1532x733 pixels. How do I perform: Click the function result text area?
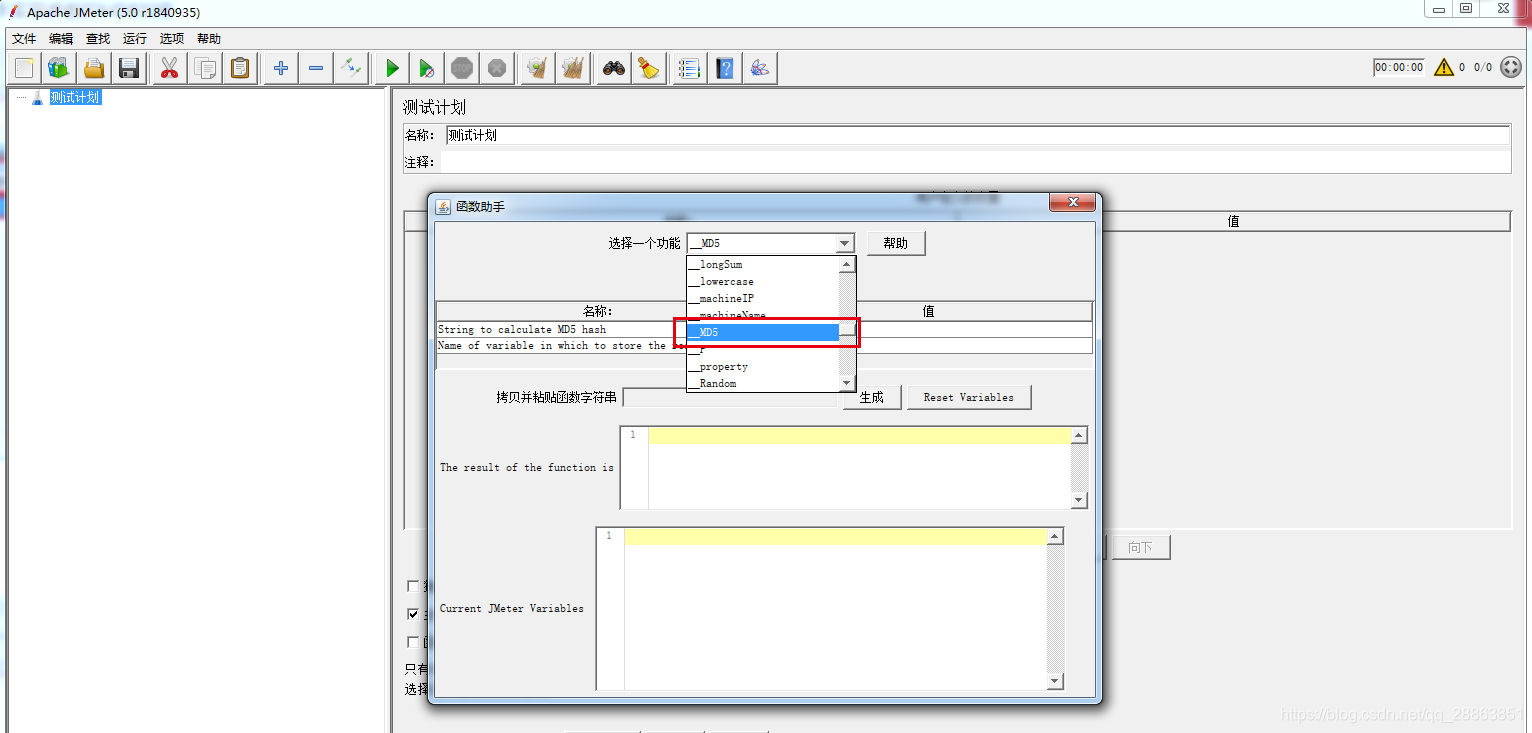859,468
